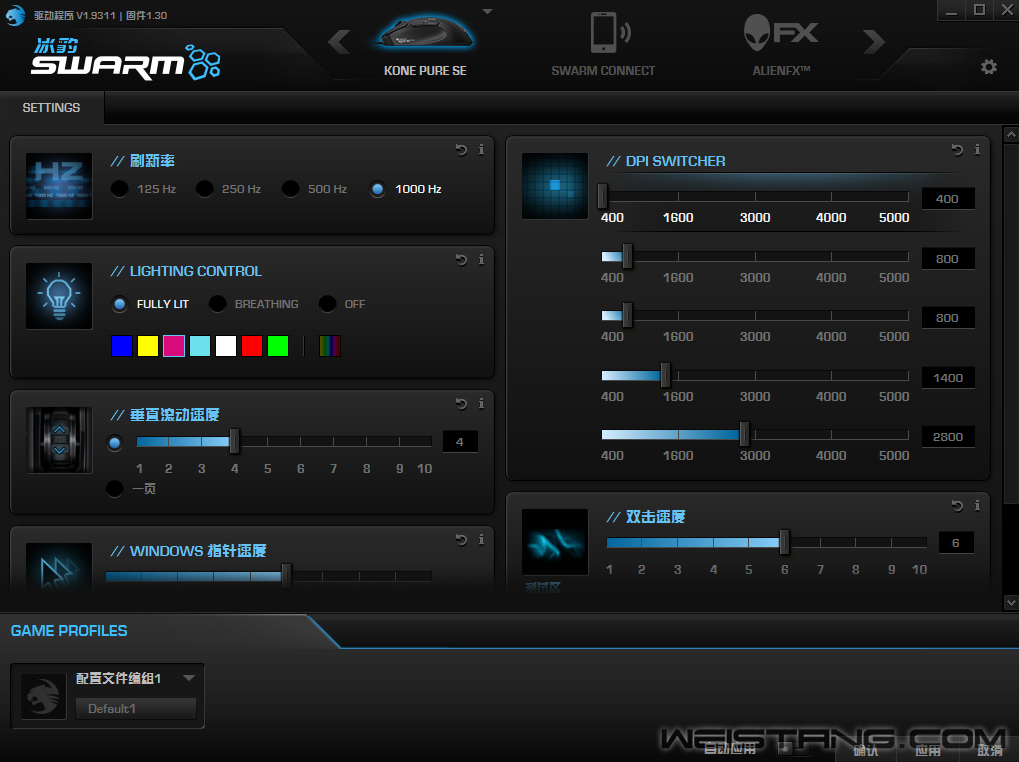The width and height of the screenshot is (1019, 762).
Task: Turn lighting OFF
Action: click(x=328, y=304)
